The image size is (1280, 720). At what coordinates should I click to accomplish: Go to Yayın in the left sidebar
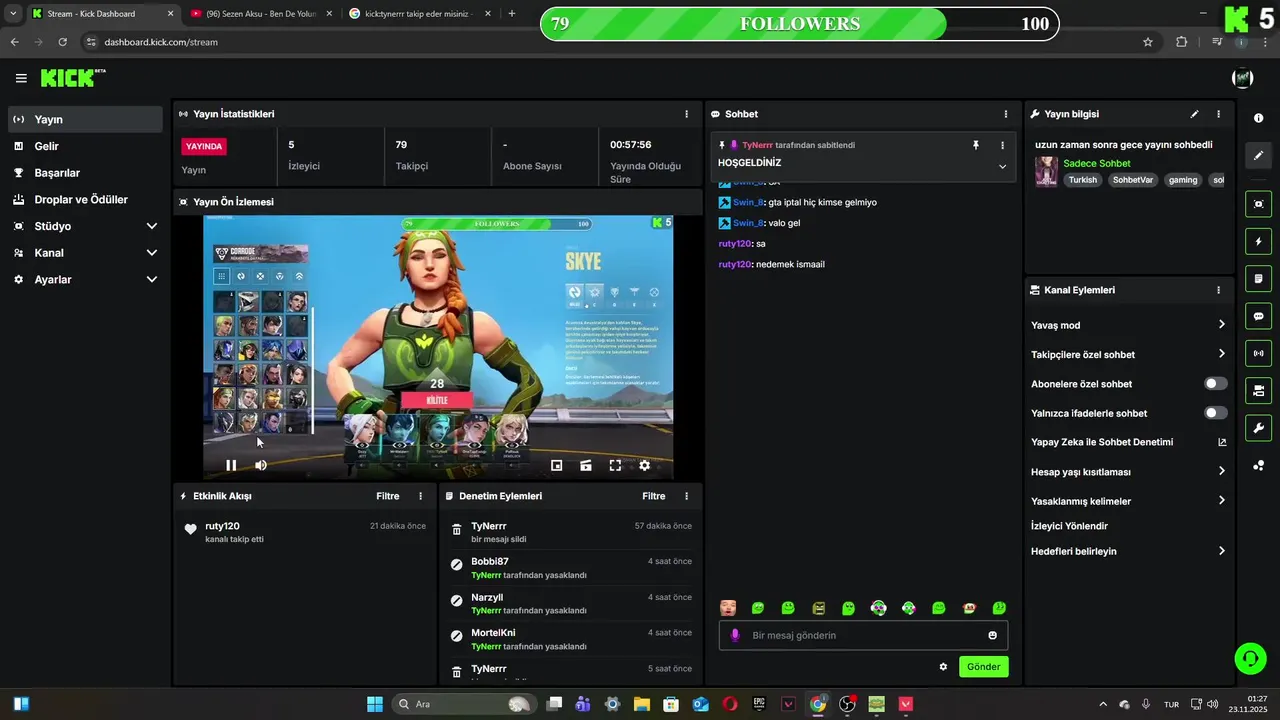point(85,119)
